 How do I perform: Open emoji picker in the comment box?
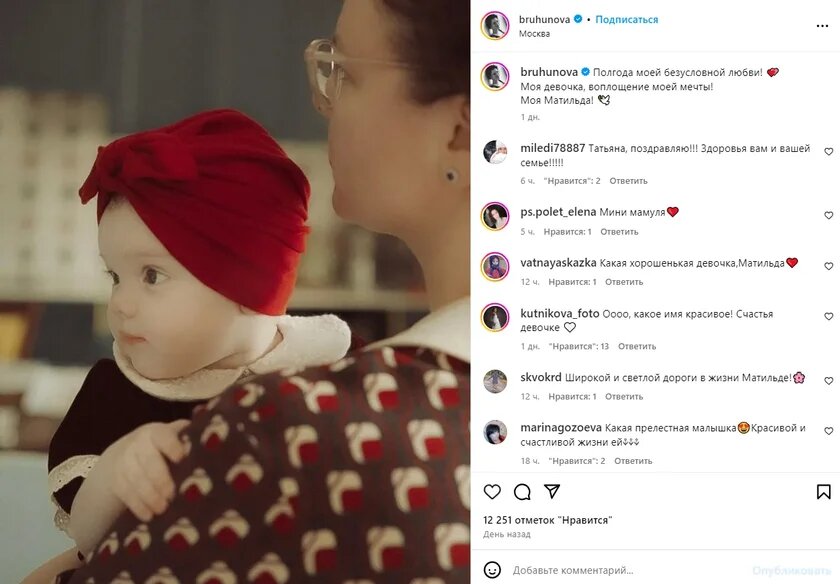point(492,570)
